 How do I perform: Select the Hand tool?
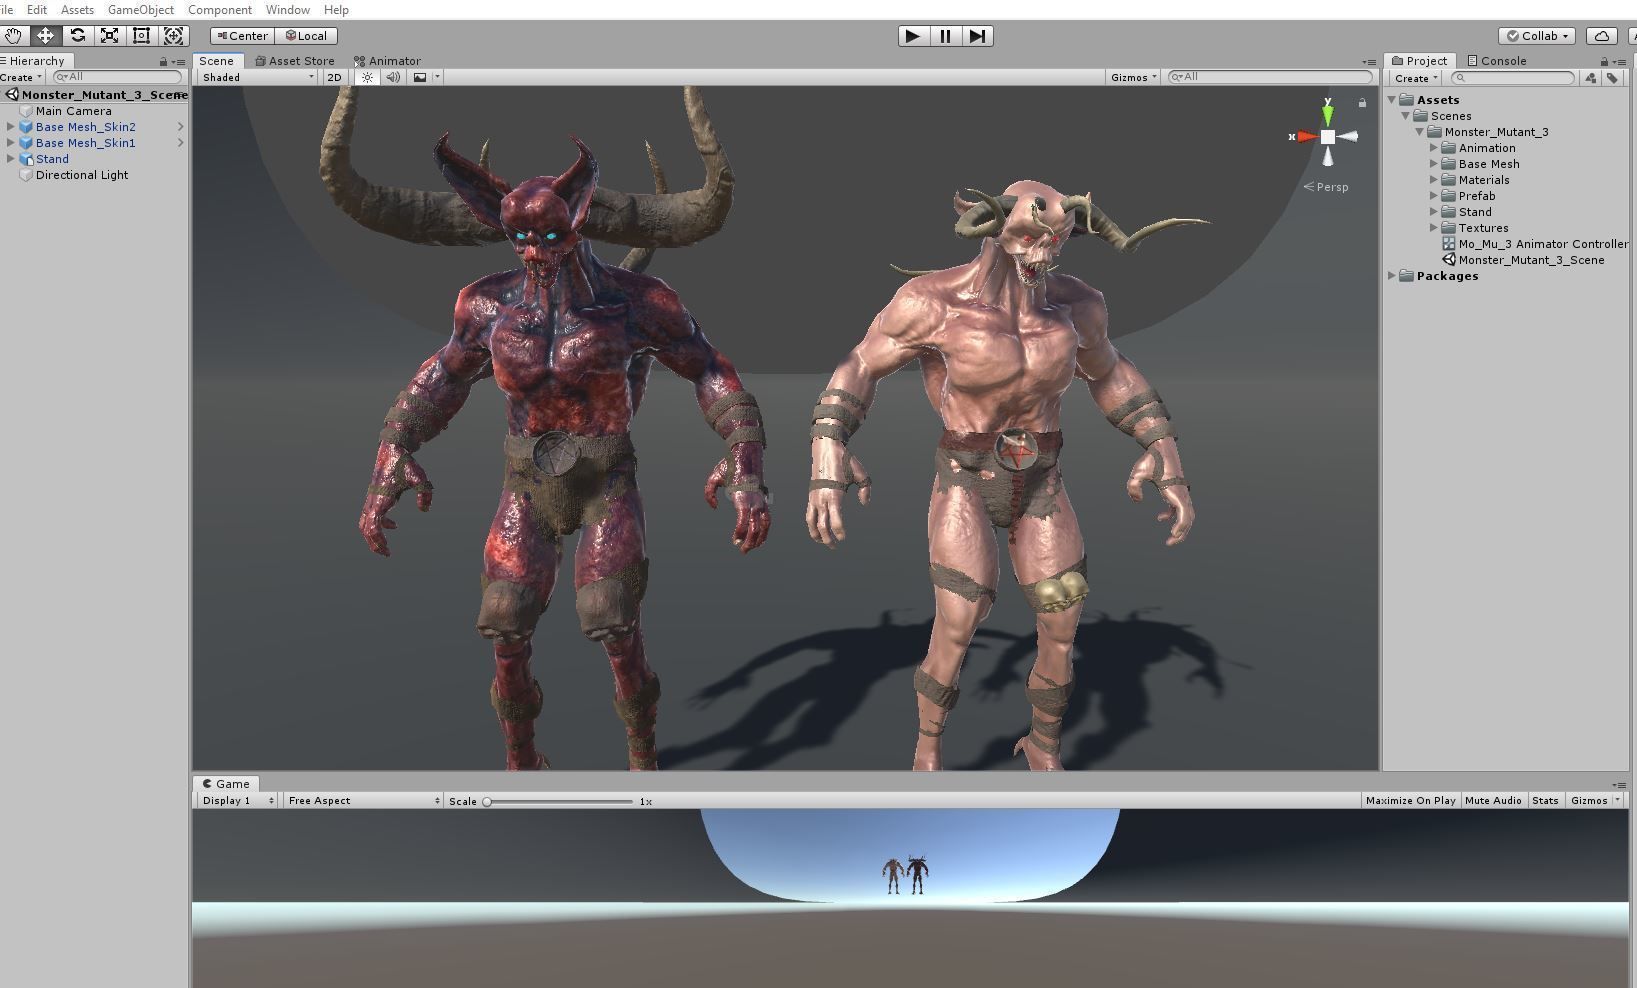[13, 35]
